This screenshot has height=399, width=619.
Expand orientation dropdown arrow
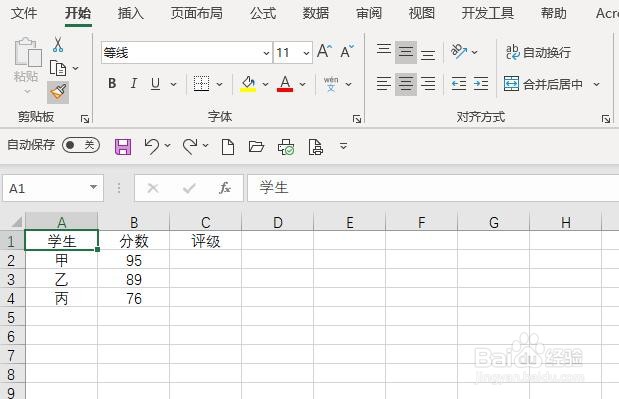[475, 52]
